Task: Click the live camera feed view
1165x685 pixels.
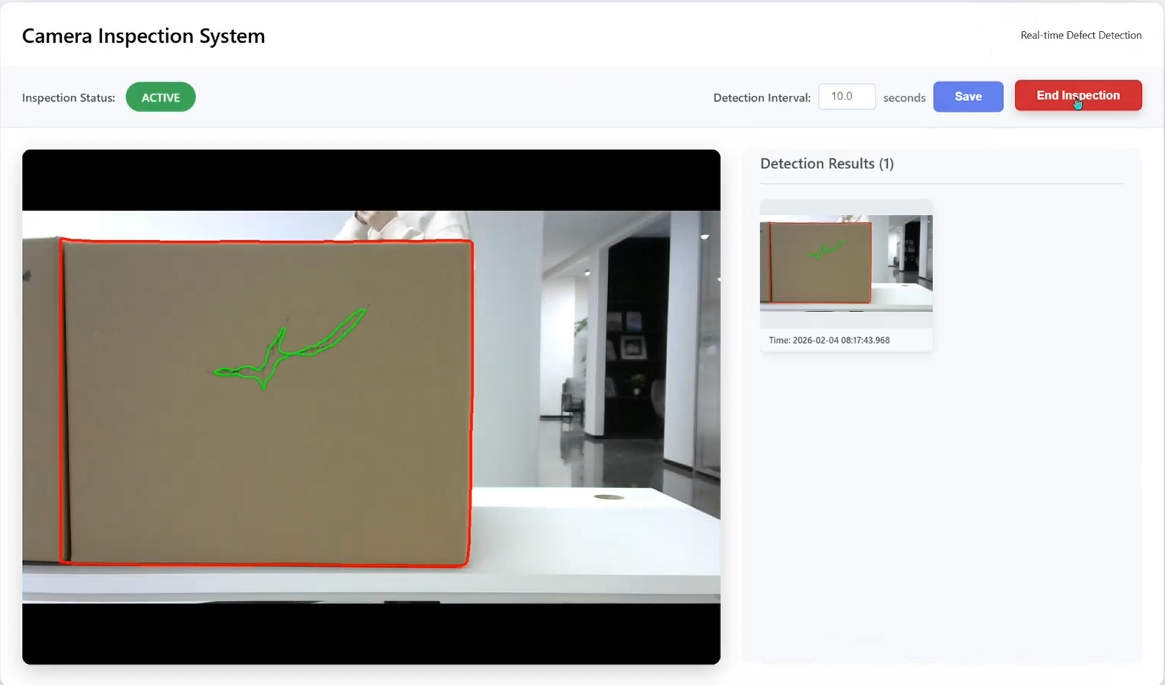Action: (x=371, y=407)
